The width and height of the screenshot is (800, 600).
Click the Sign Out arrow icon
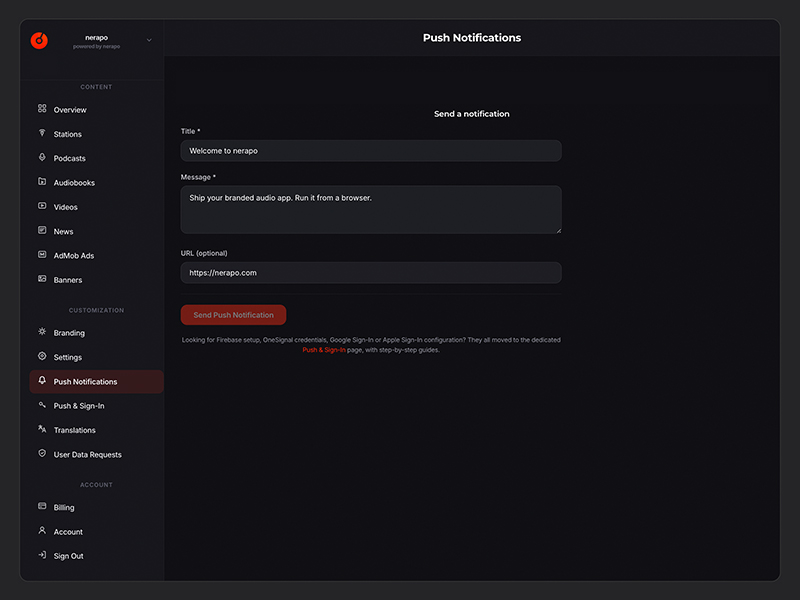[42, 555]
